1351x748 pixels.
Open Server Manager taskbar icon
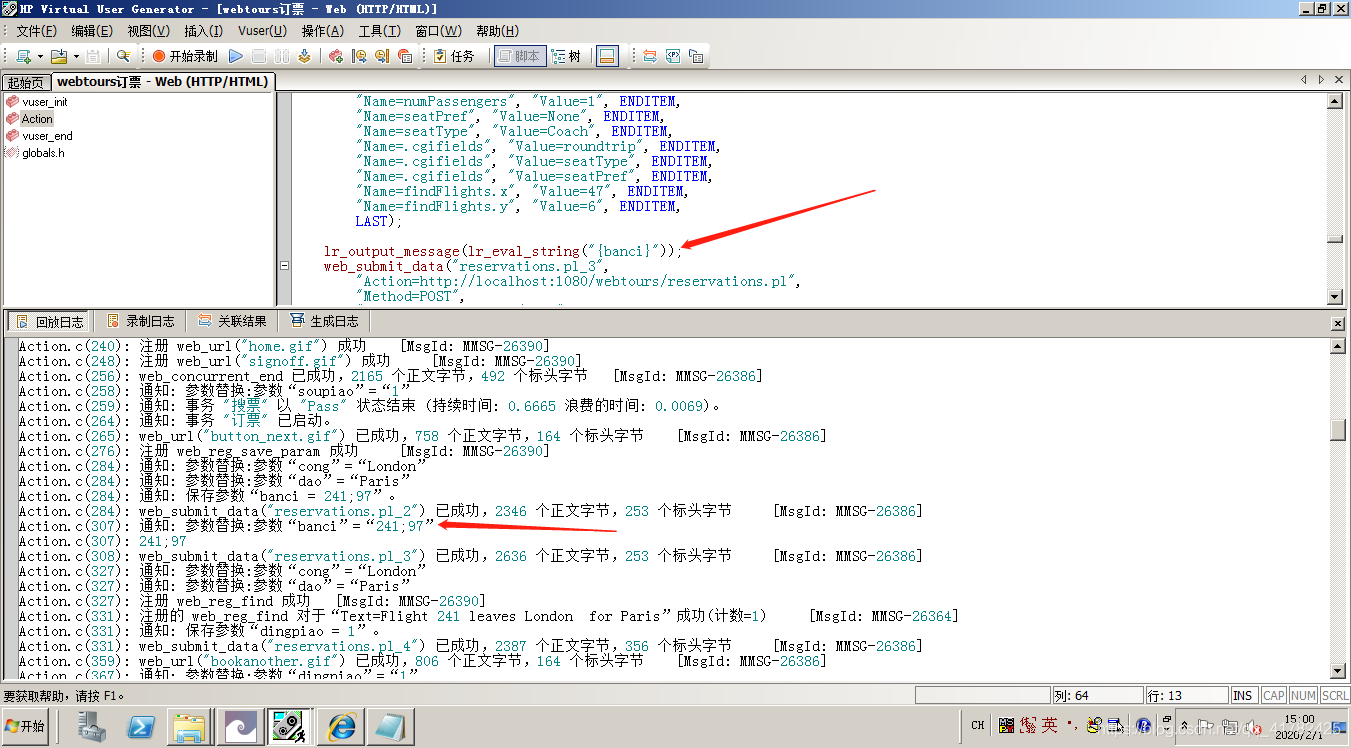click(x=94, y=726)
